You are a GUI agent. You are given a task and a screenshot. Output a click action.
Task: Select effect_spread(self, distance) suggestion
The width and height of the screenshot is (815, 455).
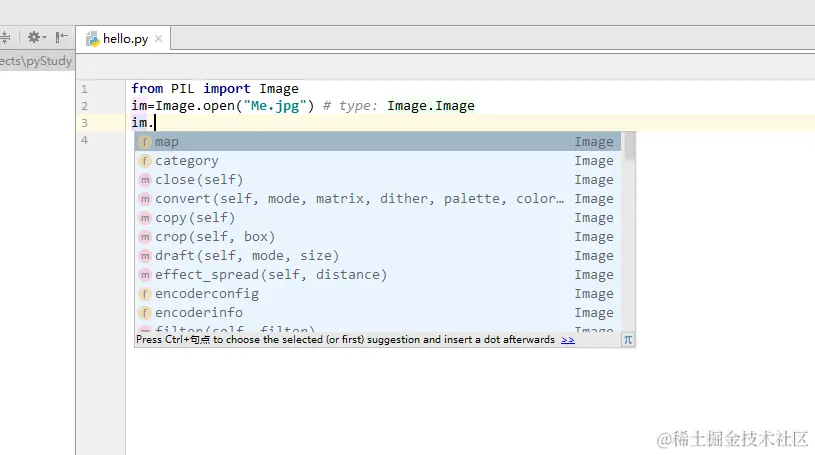[x=378, y=275]
